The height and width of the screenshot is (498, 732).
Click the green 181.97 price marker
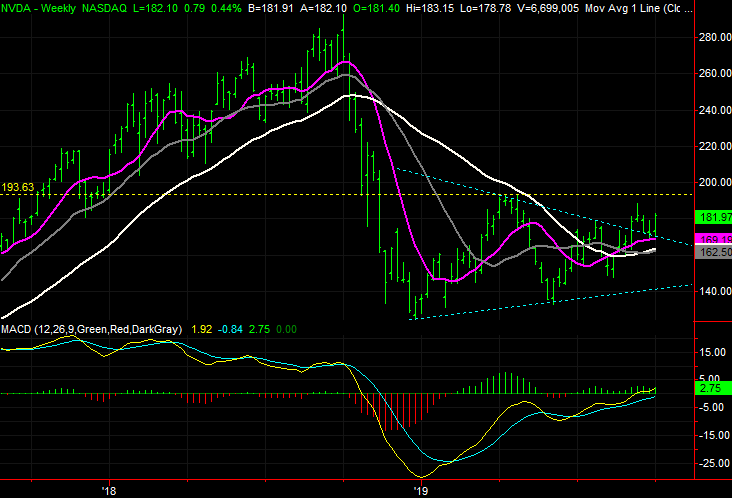pos(713,217)
